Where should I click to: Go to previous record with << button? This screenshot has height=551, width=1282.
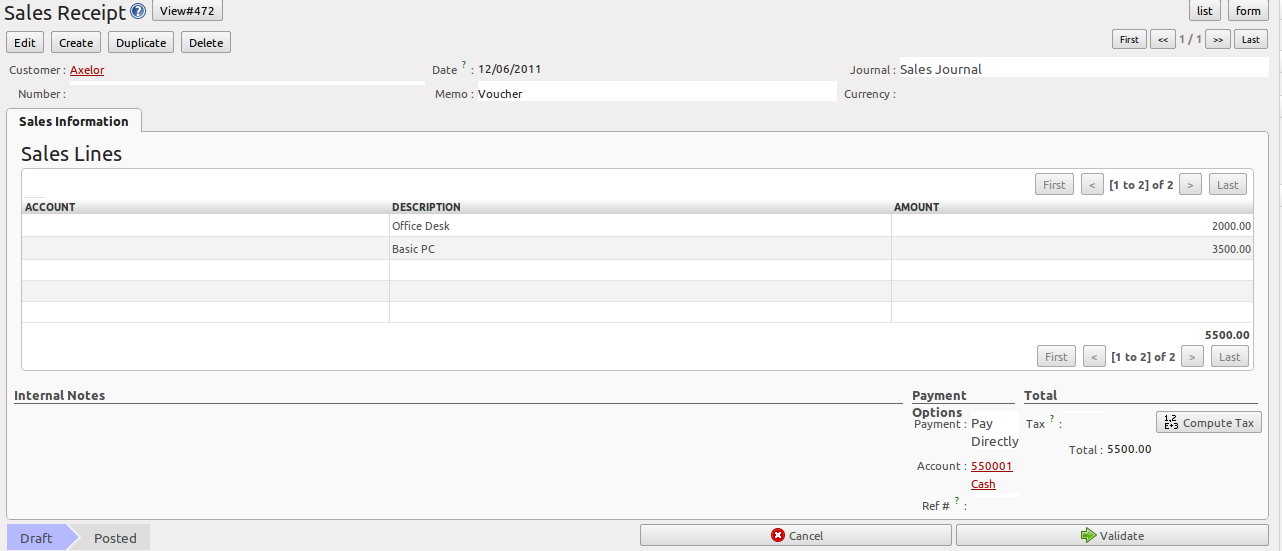pyautogui.click(x=1162, y=40)
